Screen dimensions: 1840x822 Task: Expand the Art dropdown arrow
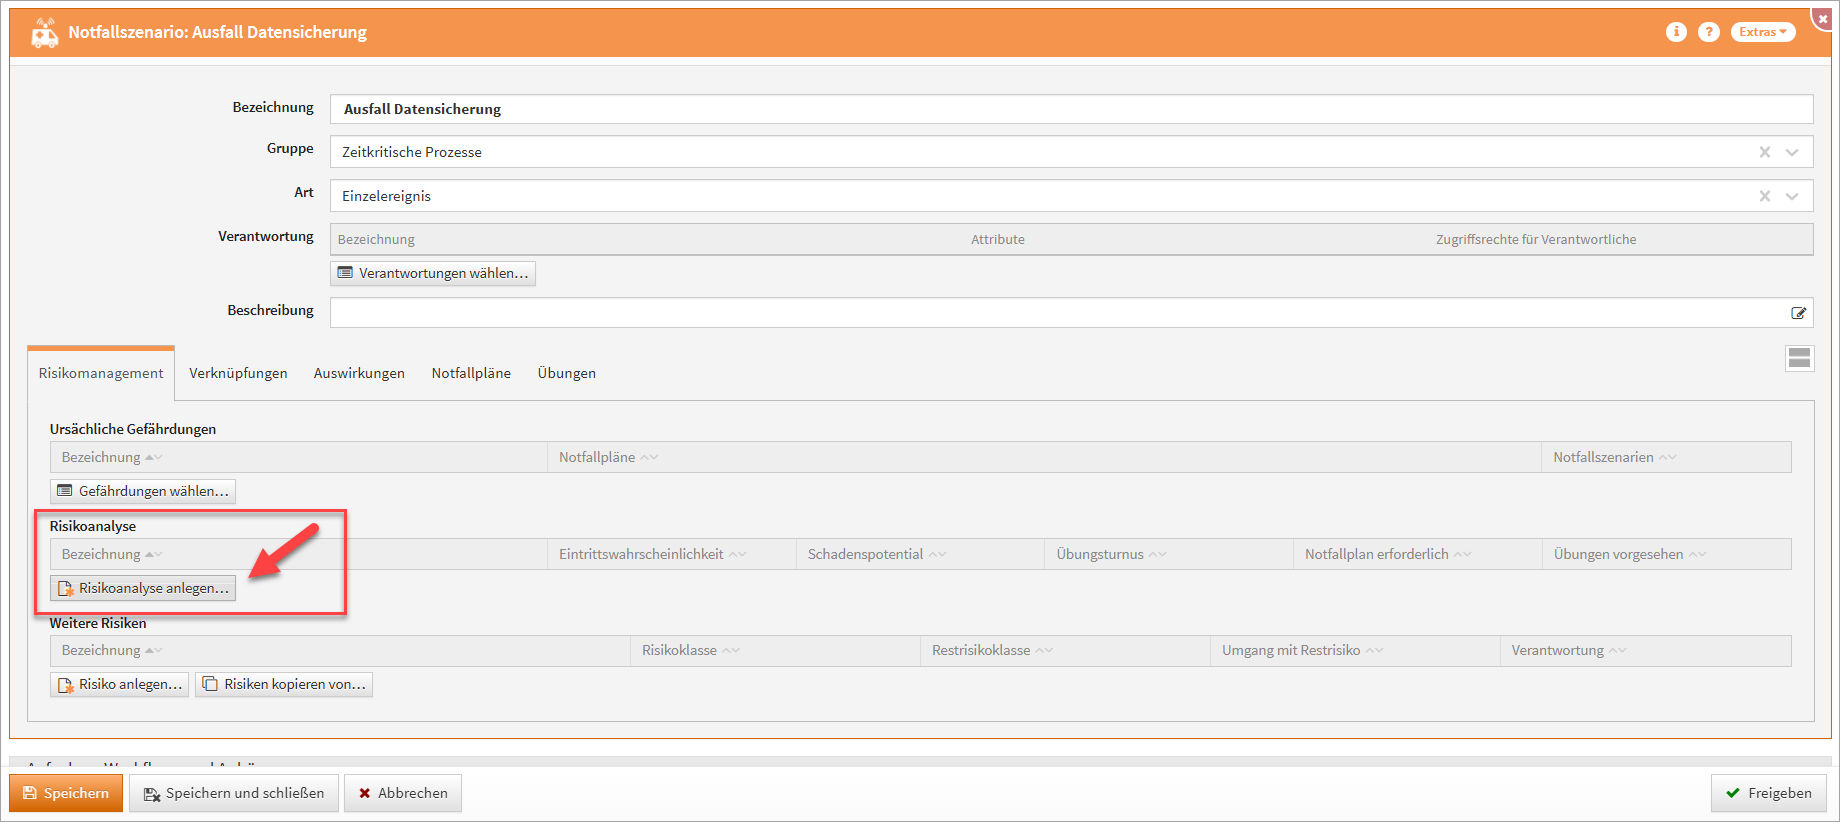[x=1792, y=196]
